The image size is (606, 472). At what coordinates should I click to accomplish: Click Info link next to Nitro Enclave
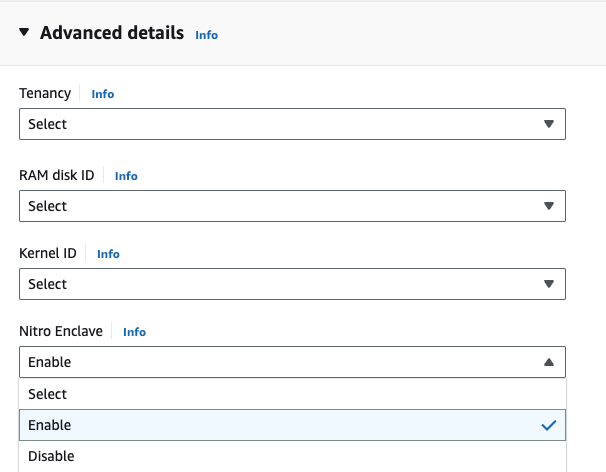pos(134,332)
